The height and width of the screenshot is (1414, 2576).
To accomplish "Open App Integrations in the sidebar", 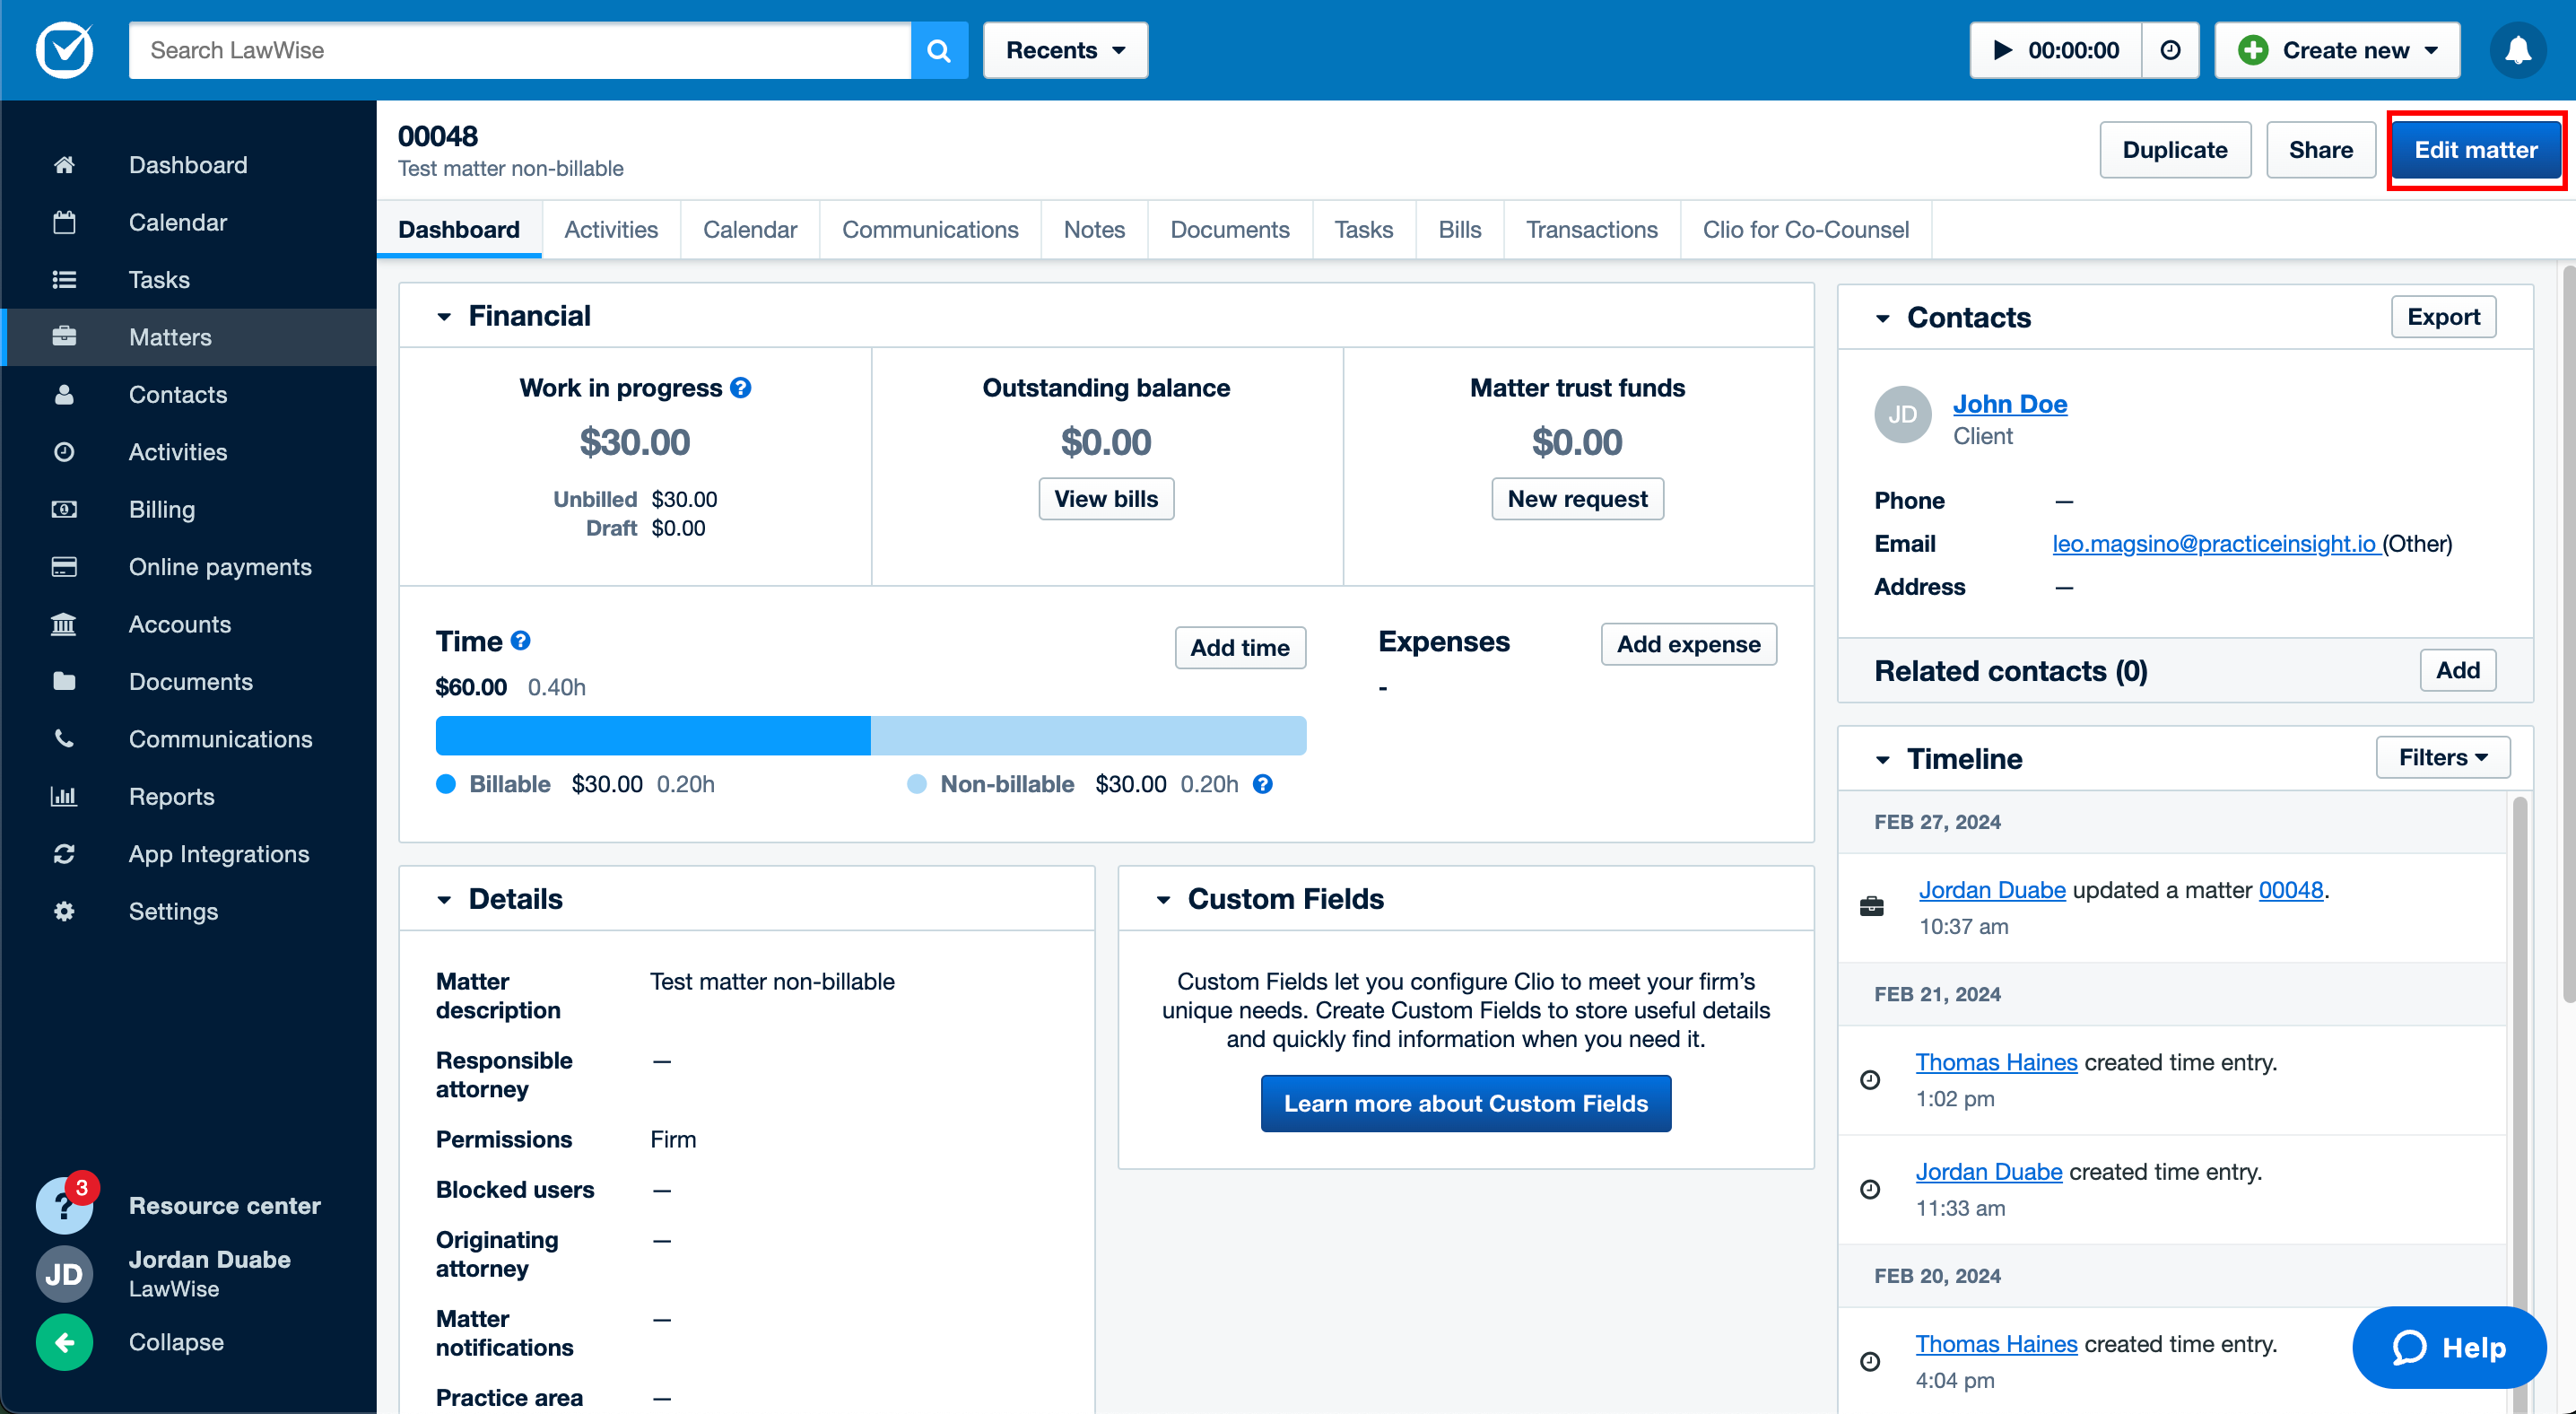I will (x=188, y=854).
